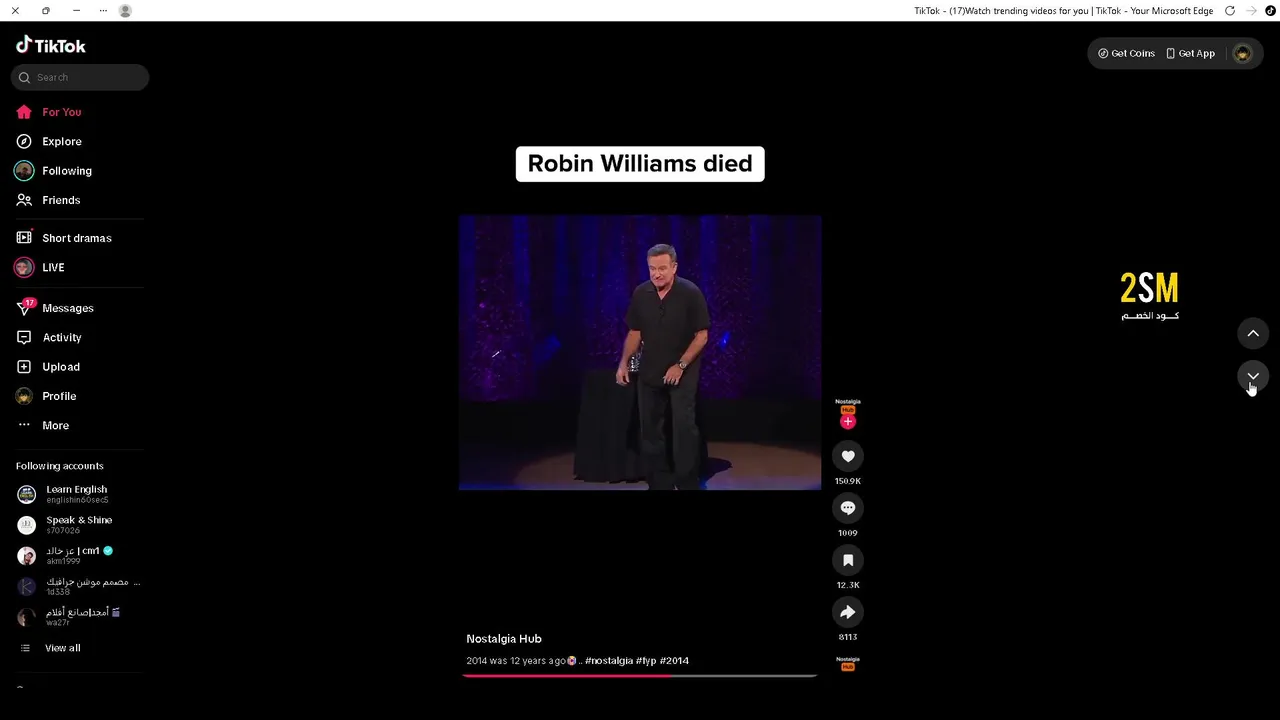Image resolution: width=1280 pixels, height=720 pixels.
Task: Click the Activity inbox icon
Action: tap(24, 337)
